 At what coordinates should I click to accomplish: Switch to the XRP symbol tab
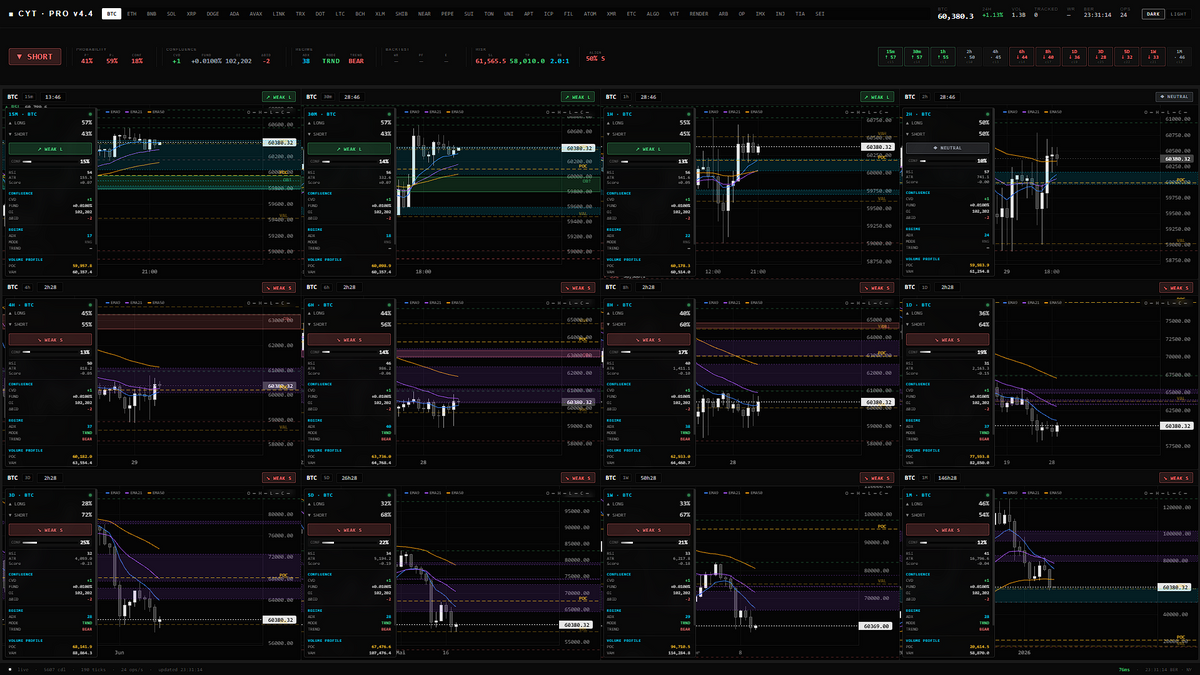191,15
